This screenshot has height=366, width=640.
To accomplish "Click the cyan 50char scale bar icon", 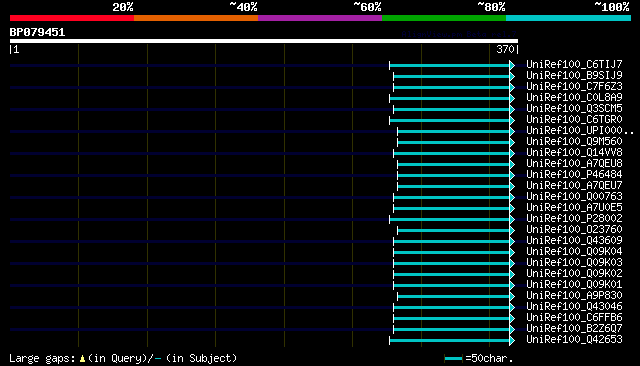I will coord(453,359).
